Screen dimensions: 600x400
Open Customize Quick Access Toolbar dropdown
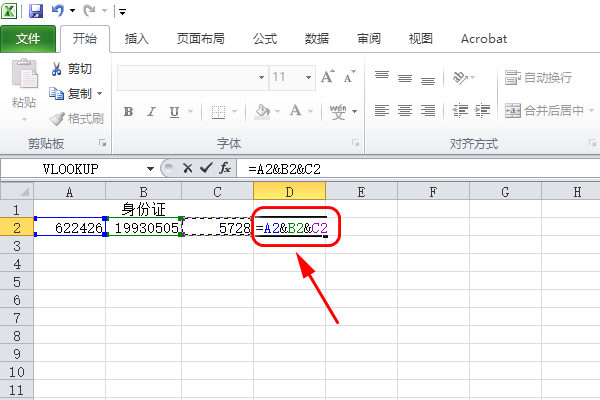click(x=122, y=12)
